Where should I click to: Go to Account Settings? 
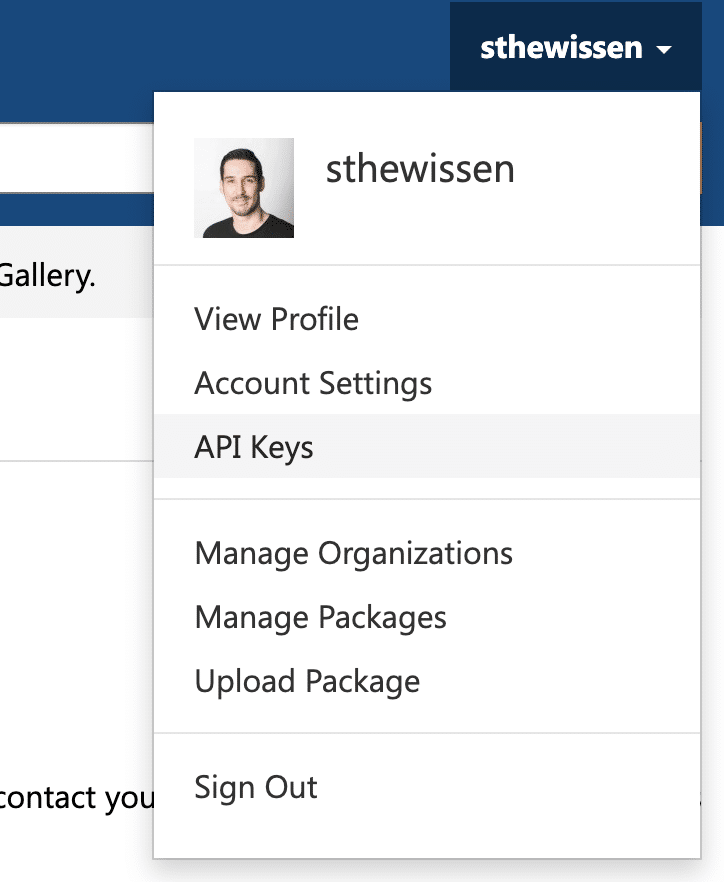(313, 383)
